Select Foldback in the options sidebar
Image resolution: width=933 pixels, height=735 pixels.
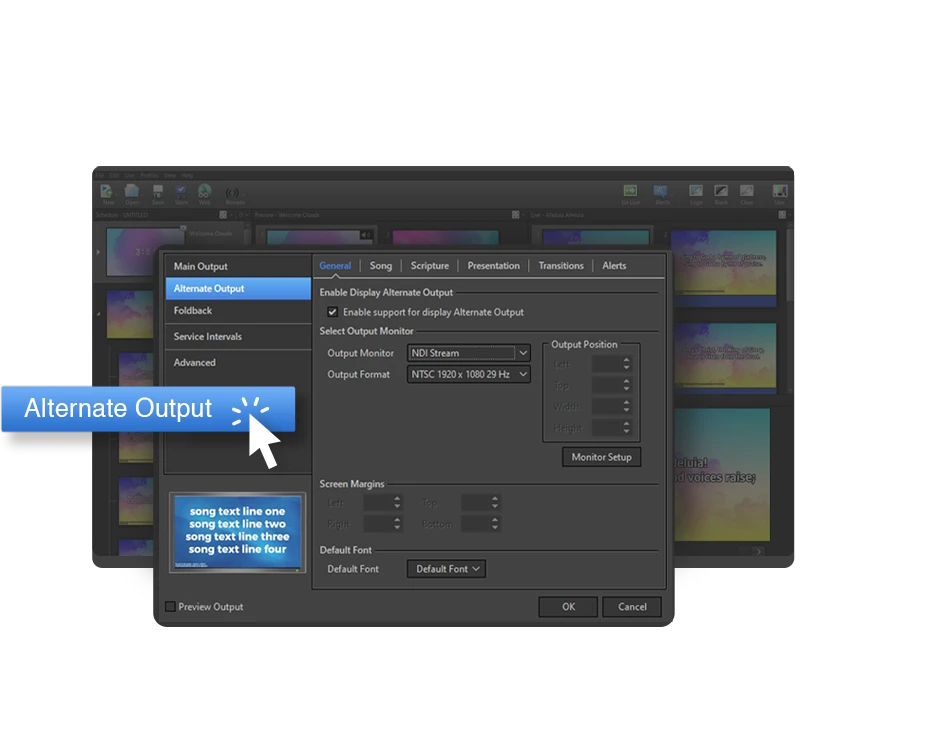point(238,311)
